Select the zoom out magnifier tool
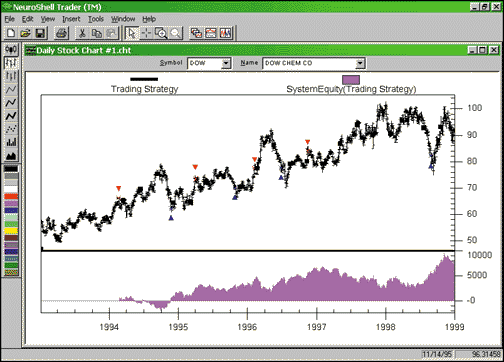504x362 pixels. click(x=175, y=33)
